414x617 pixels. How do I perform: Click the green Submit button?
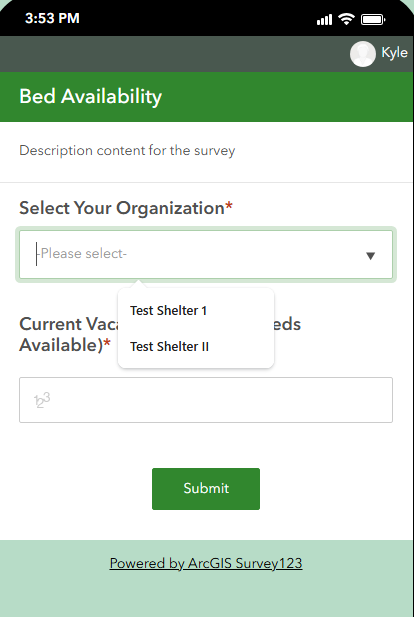tap(206, 489)
